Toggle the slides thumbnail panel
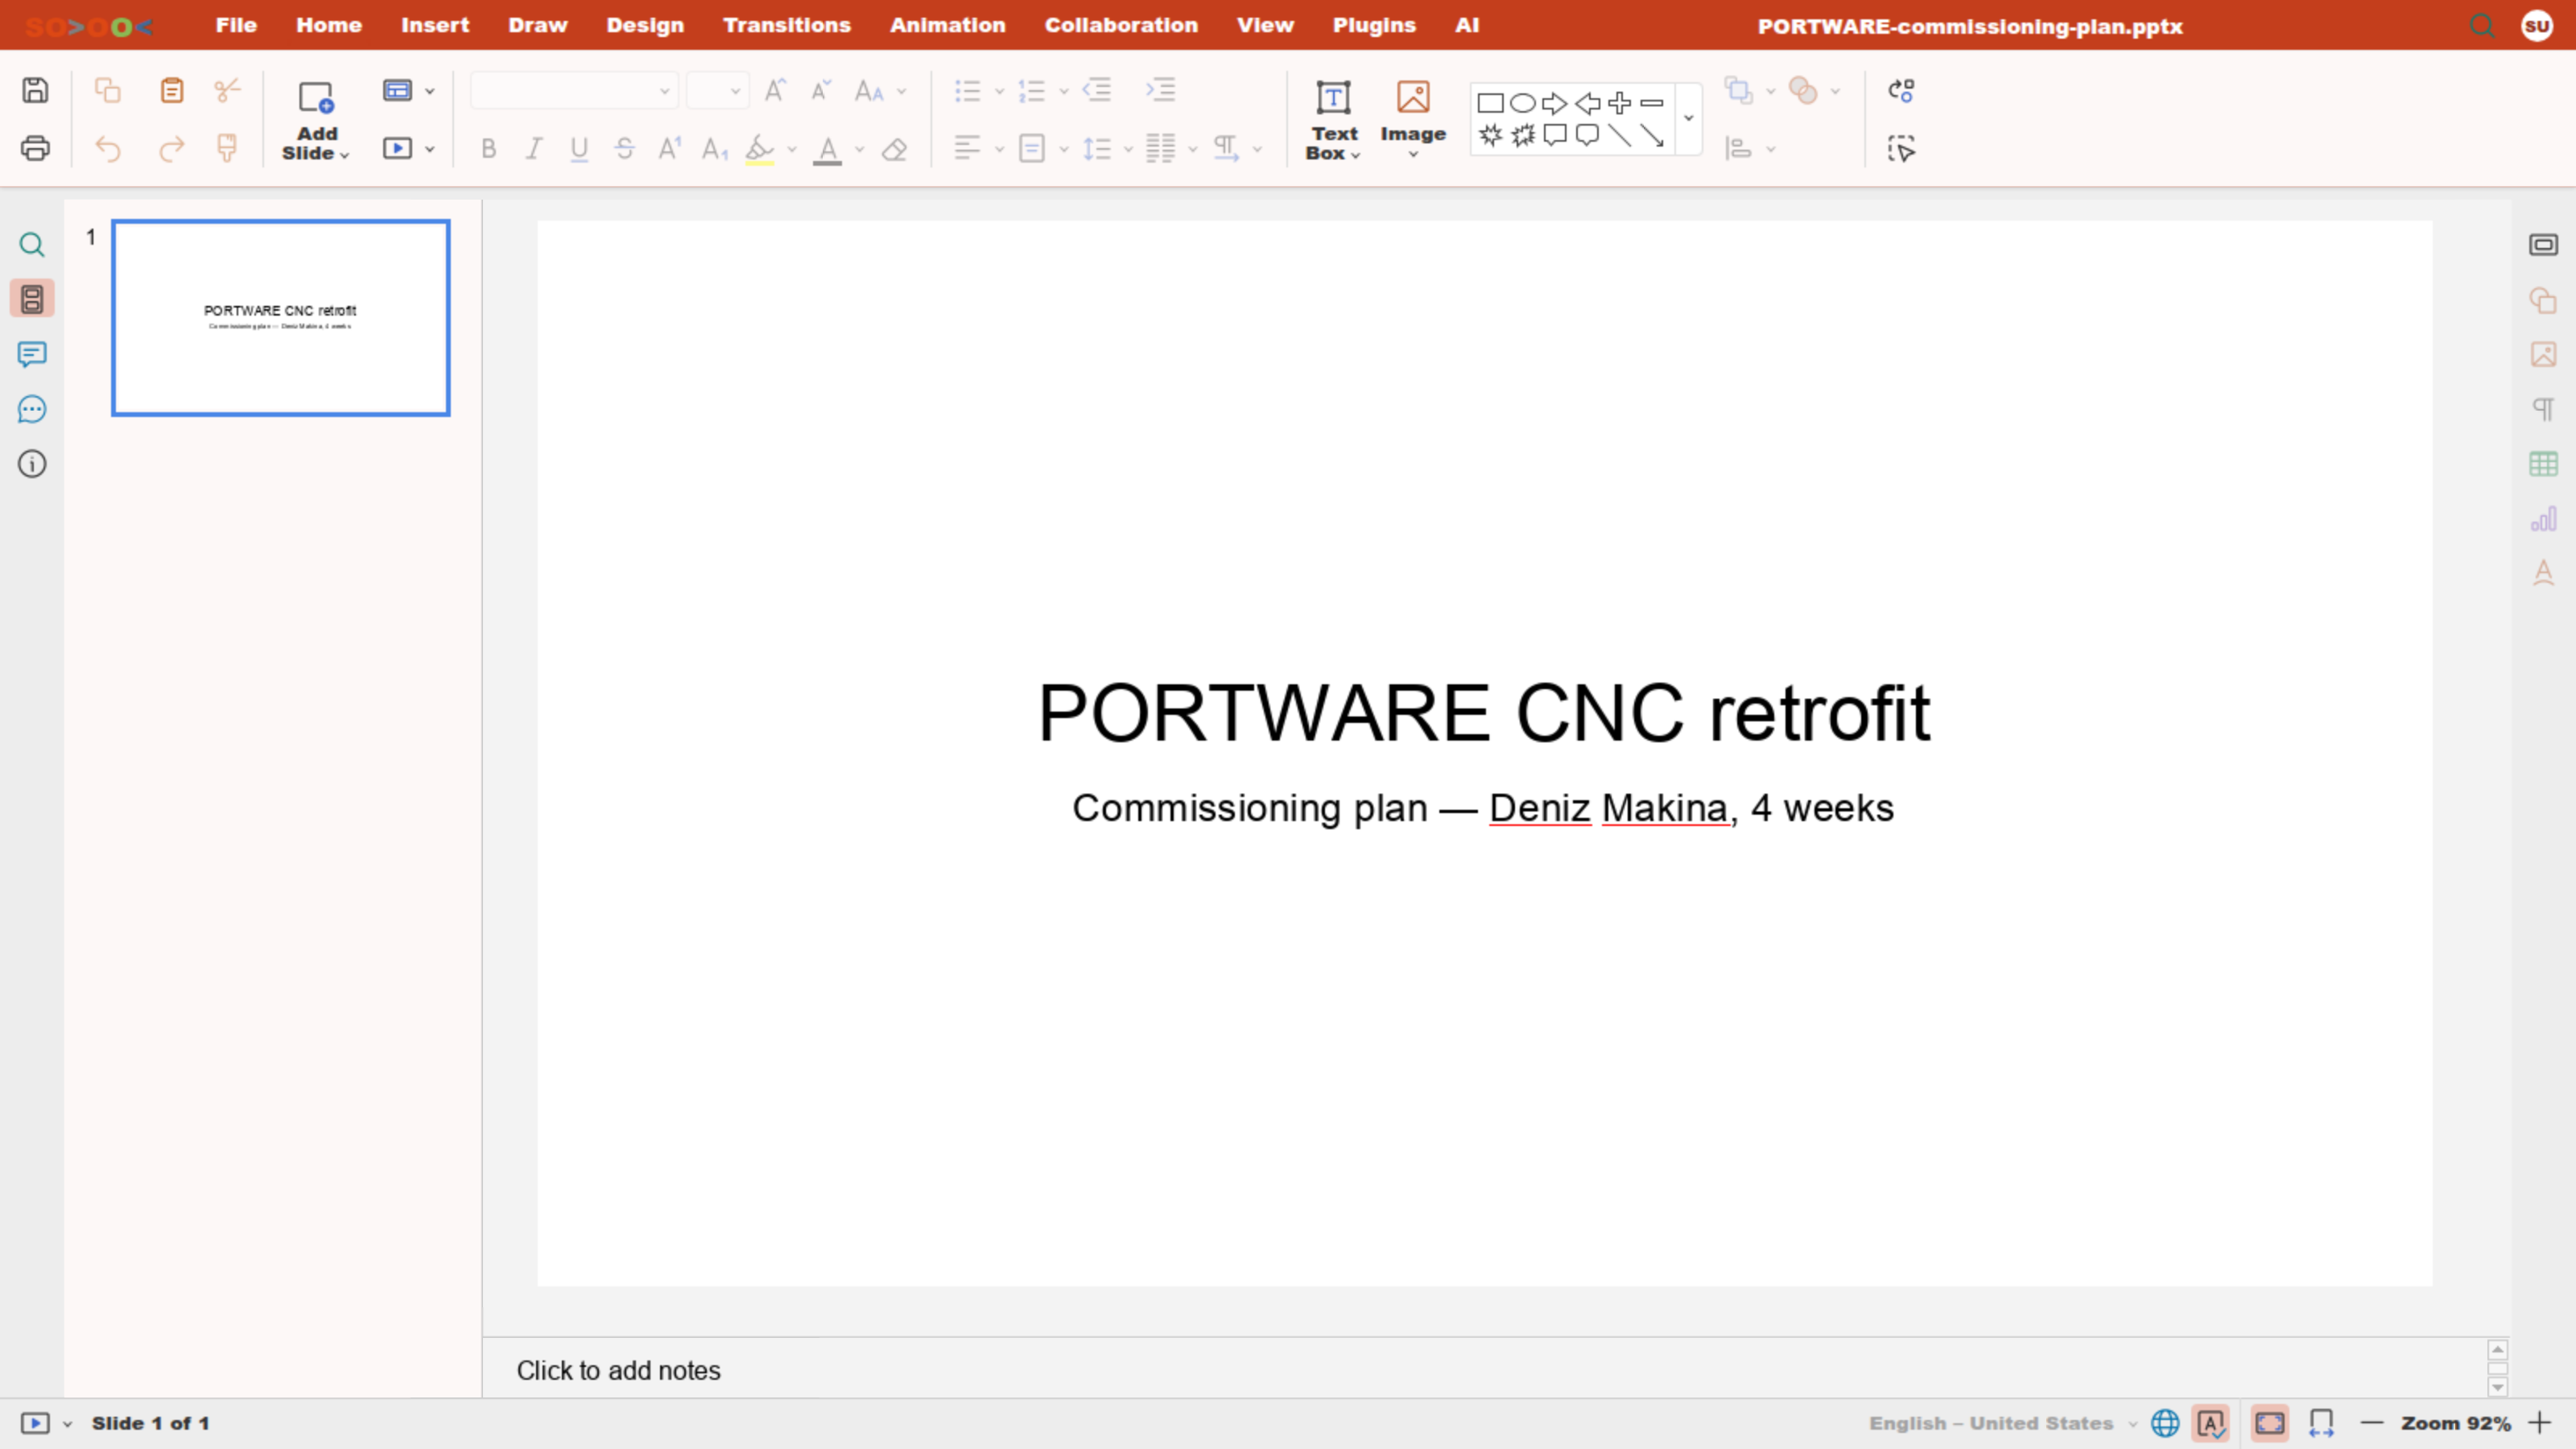Screen dimensions: 2576x1449 click(x=32, y=299)
